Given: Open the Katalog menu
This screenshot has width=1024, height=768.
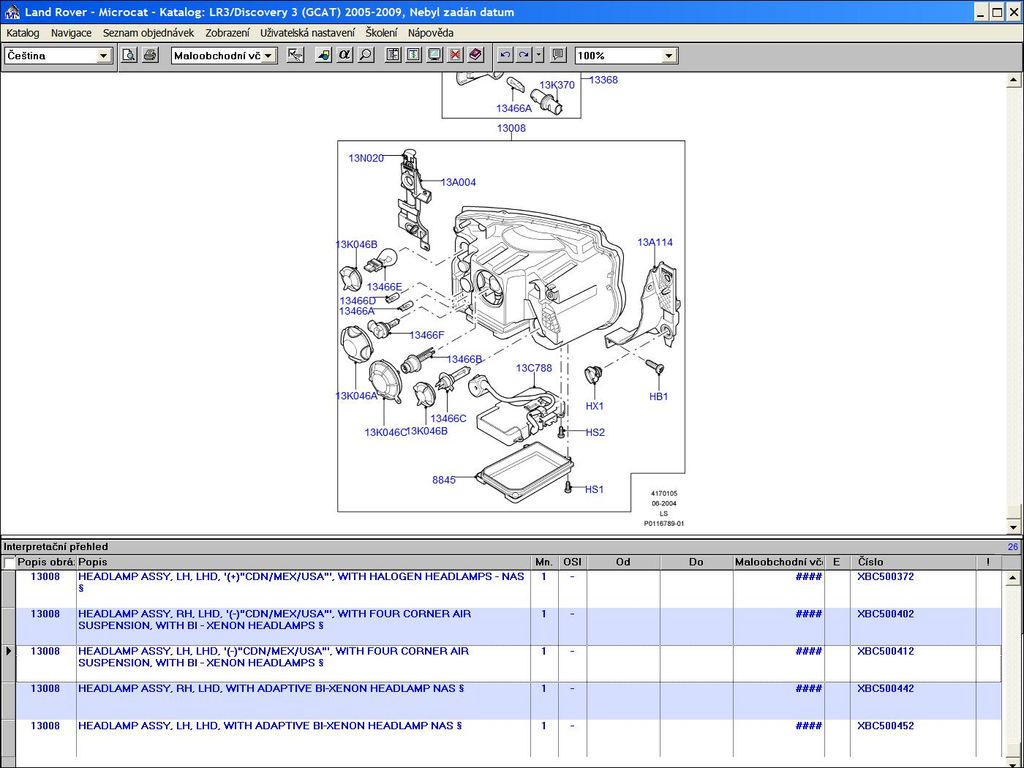Looking at the screenshot, I should [x=23, y=33].
